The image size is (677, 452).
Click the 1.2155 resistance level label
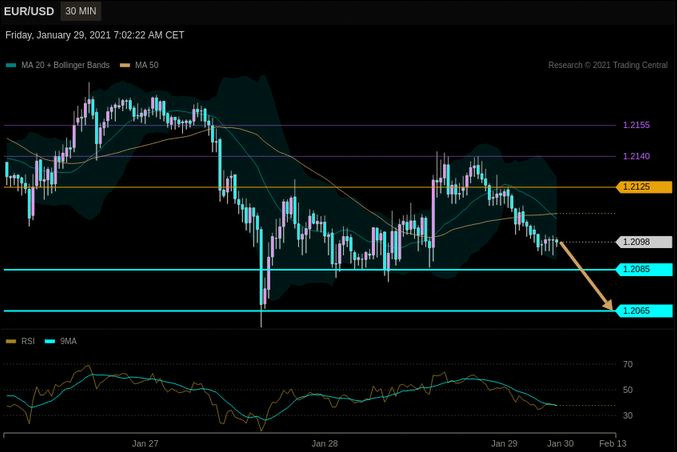(636, 125)
